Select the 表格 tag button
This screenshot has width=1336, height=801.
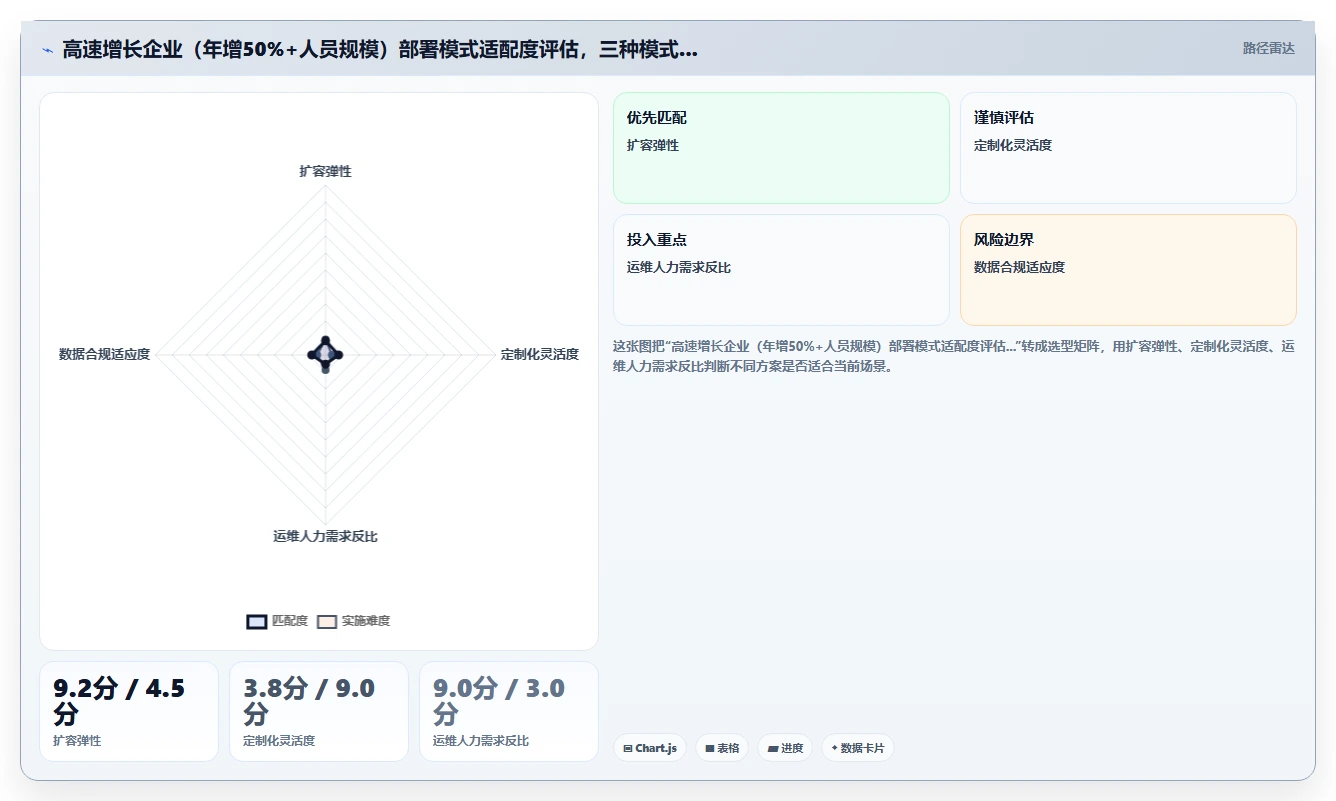point(722,748)
